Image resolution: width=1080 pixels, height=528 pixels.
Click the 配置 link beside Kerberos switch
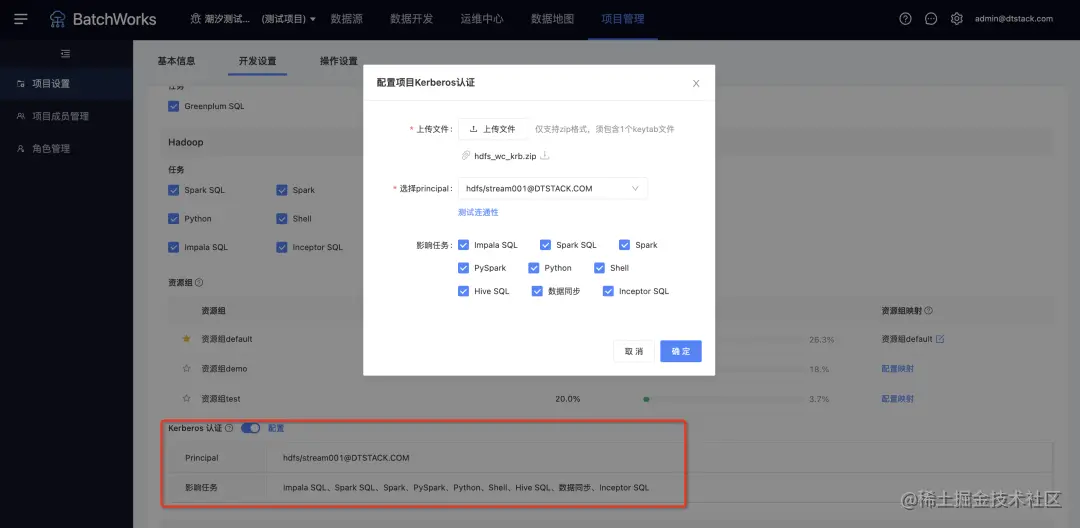pyautogui.click(x=276, y=428)
